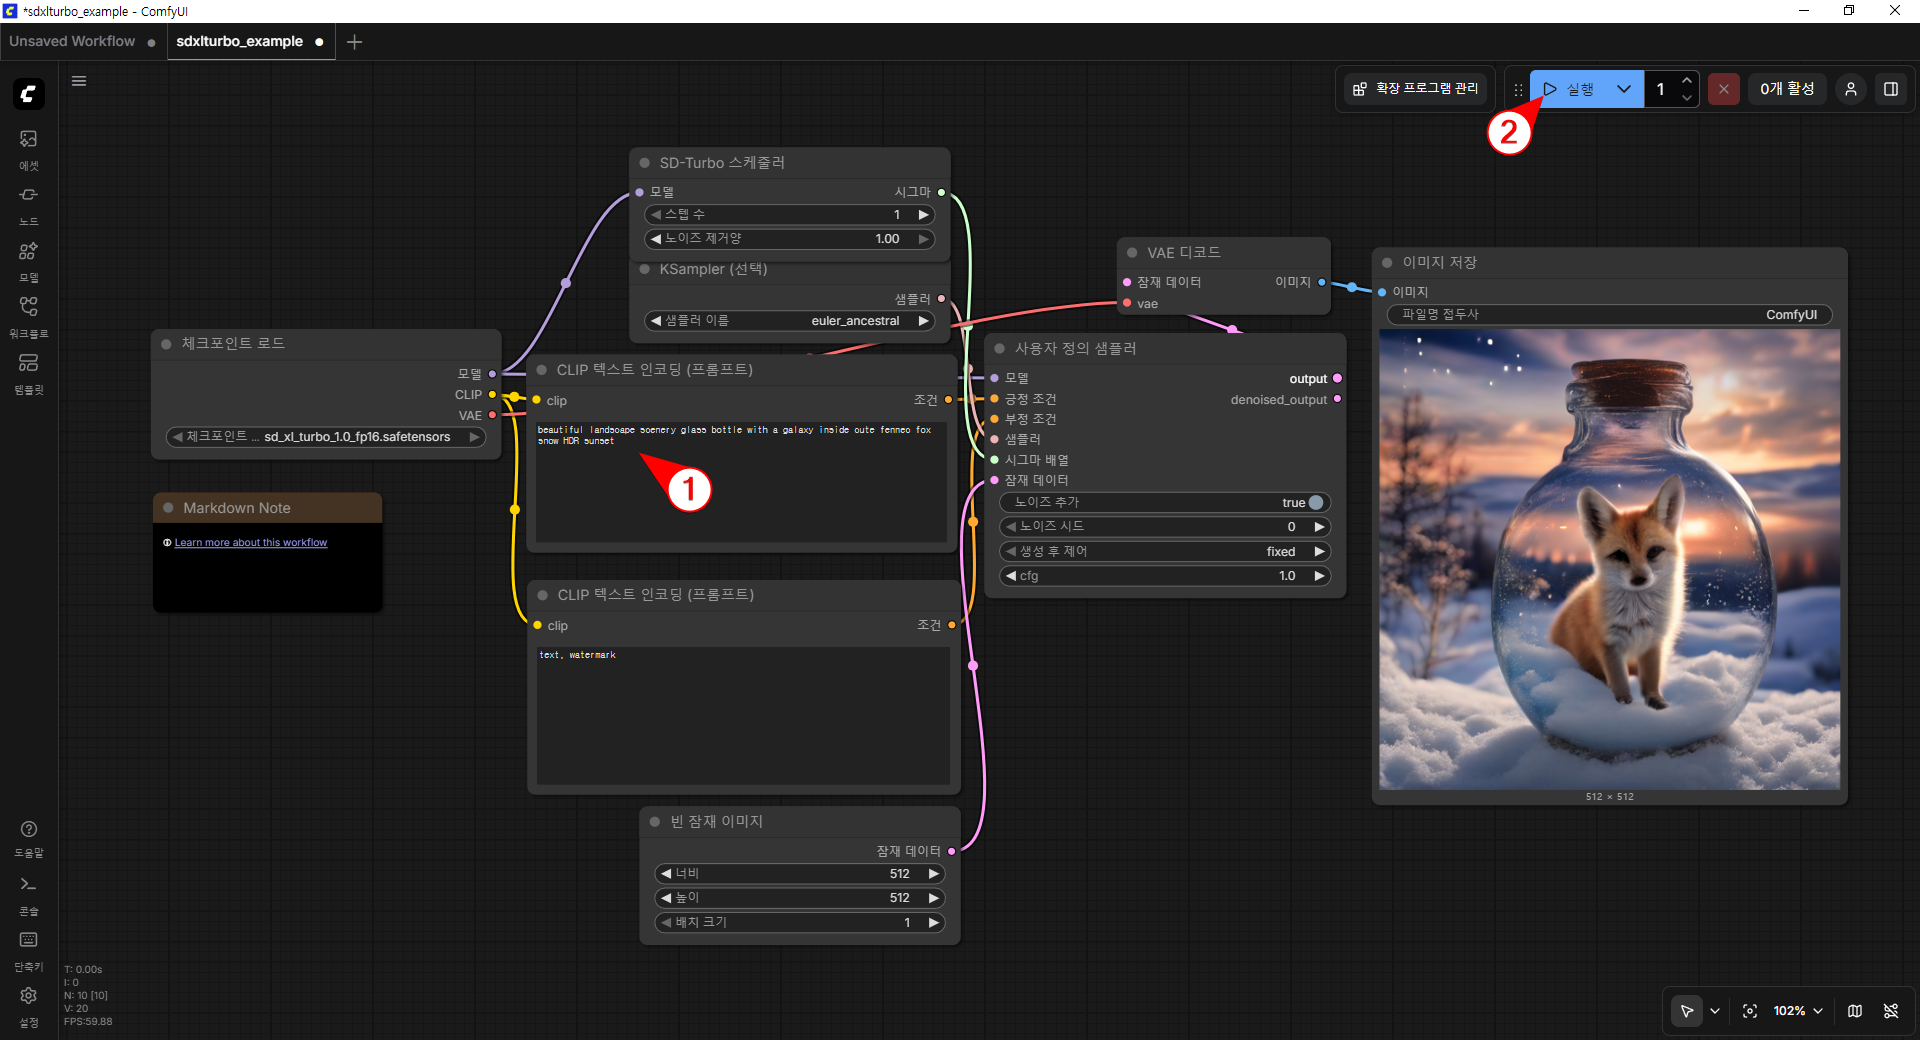This screenshot has width=1920, height=1040.
Task: Expand the run button dropdown arrow
Action: [x=1623, y=89]
